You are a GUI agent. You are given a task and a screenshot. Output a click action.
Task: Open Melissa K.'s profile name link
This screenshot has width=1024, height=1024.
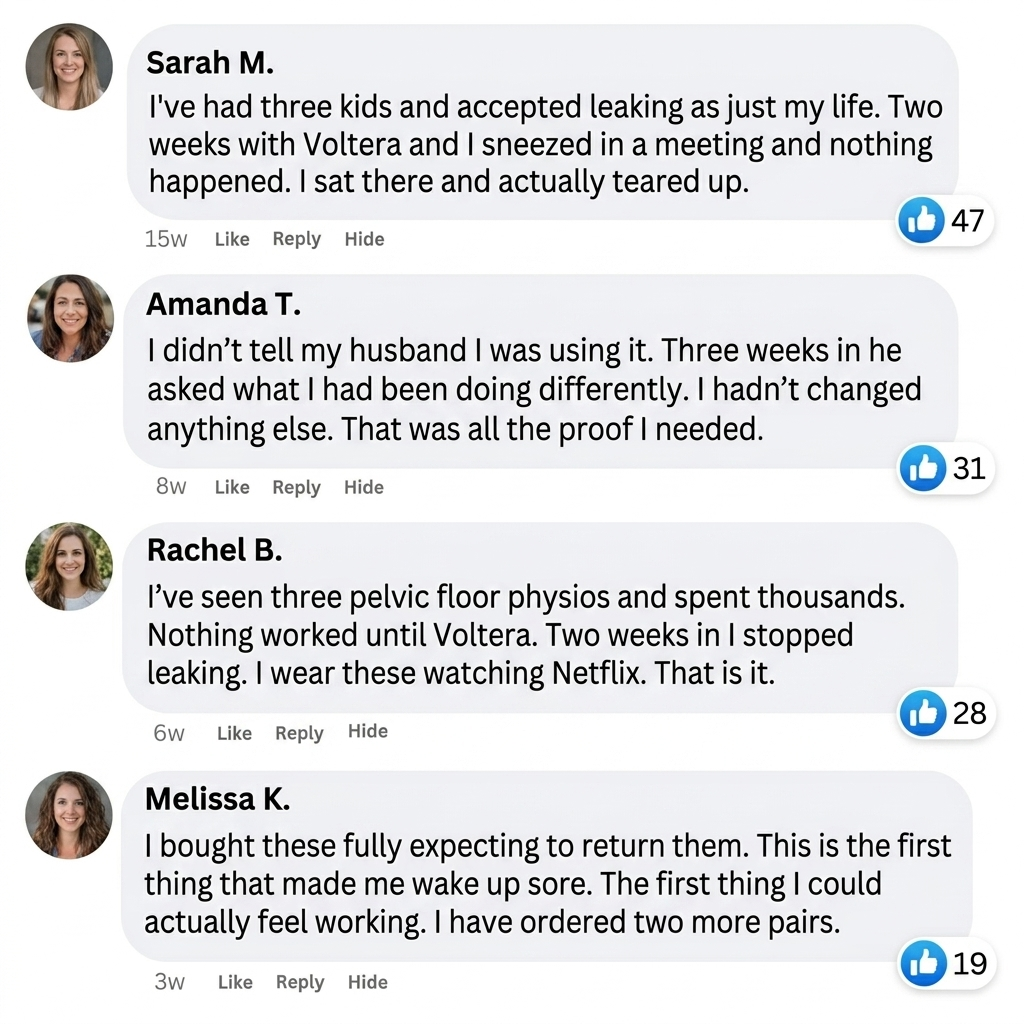pos(217,799)
